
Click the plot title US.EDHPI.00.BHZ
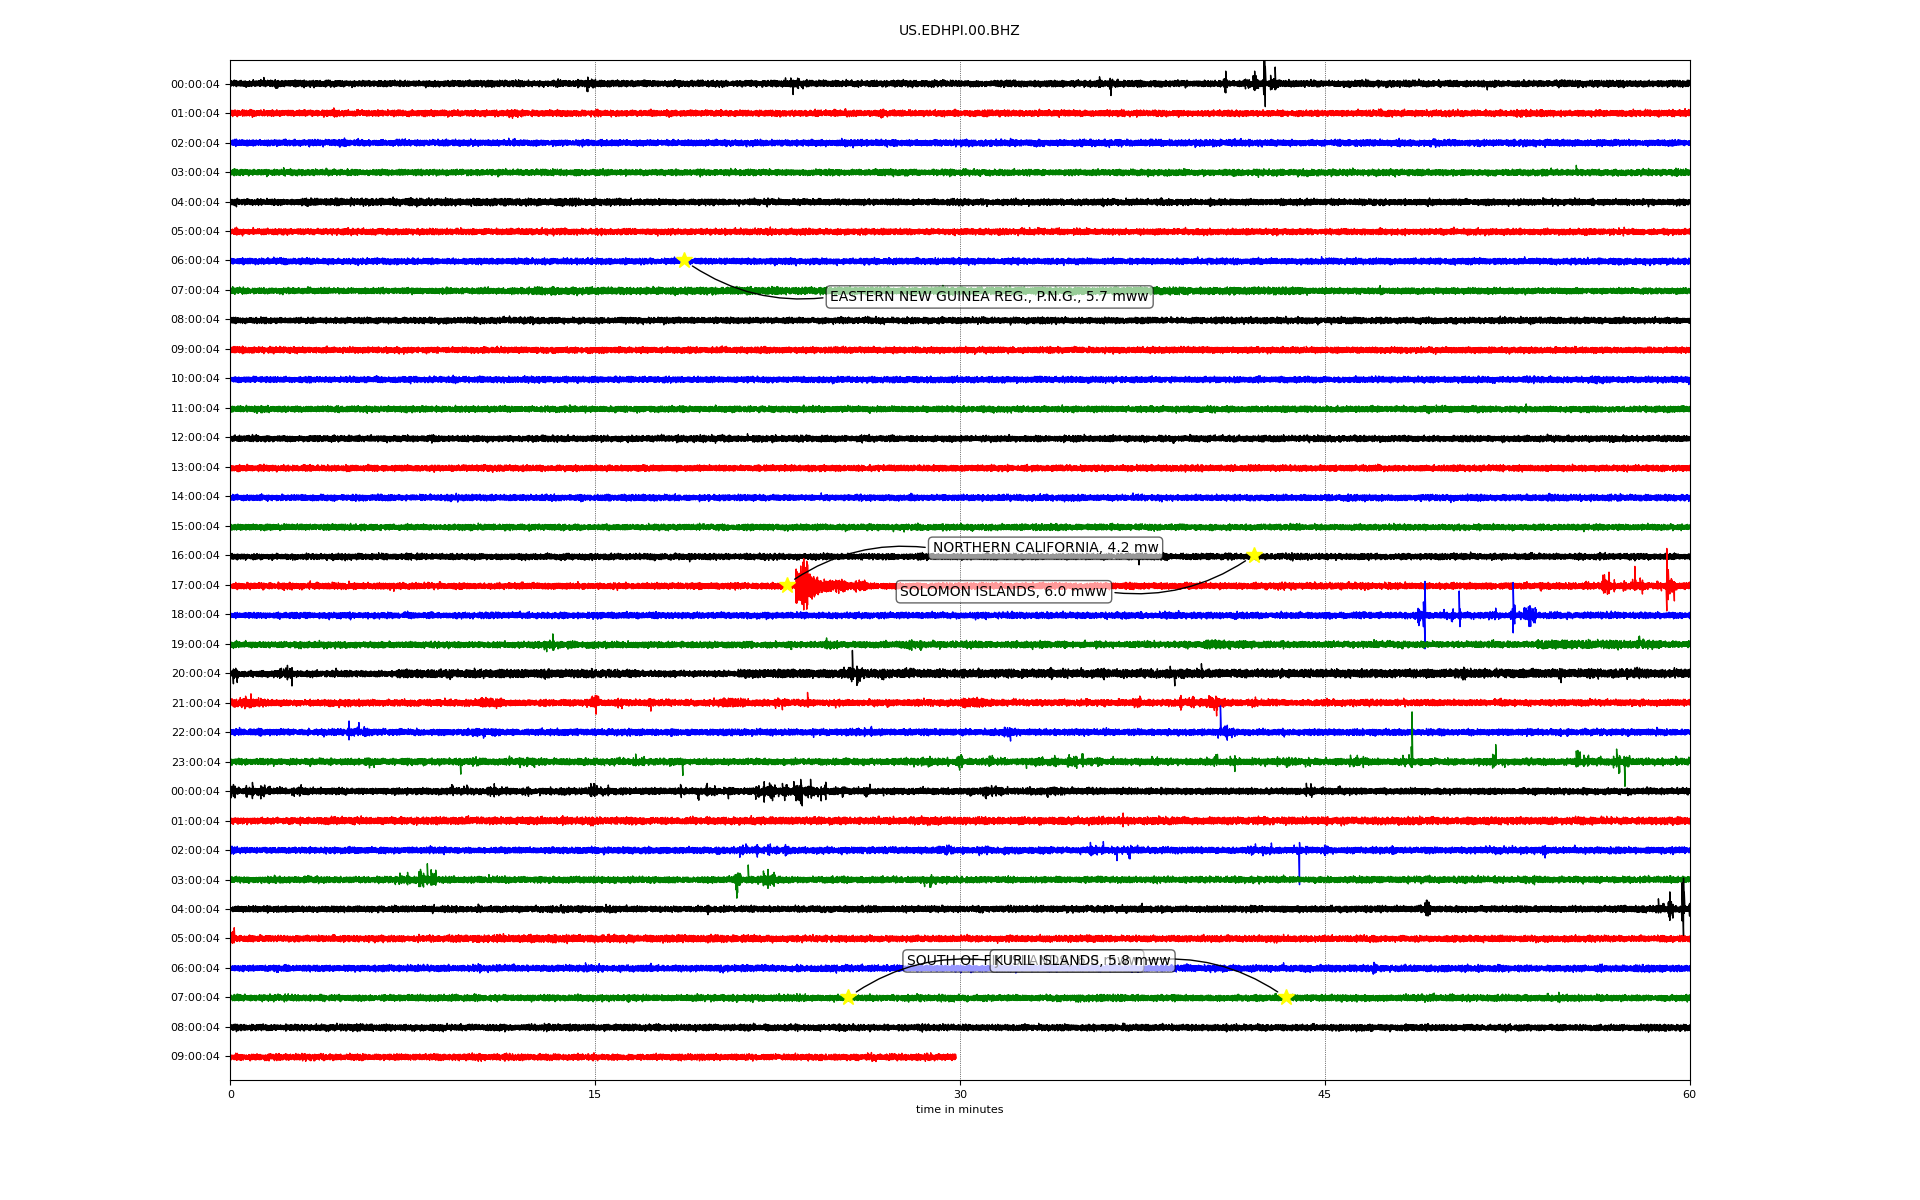tap(958, 31)
